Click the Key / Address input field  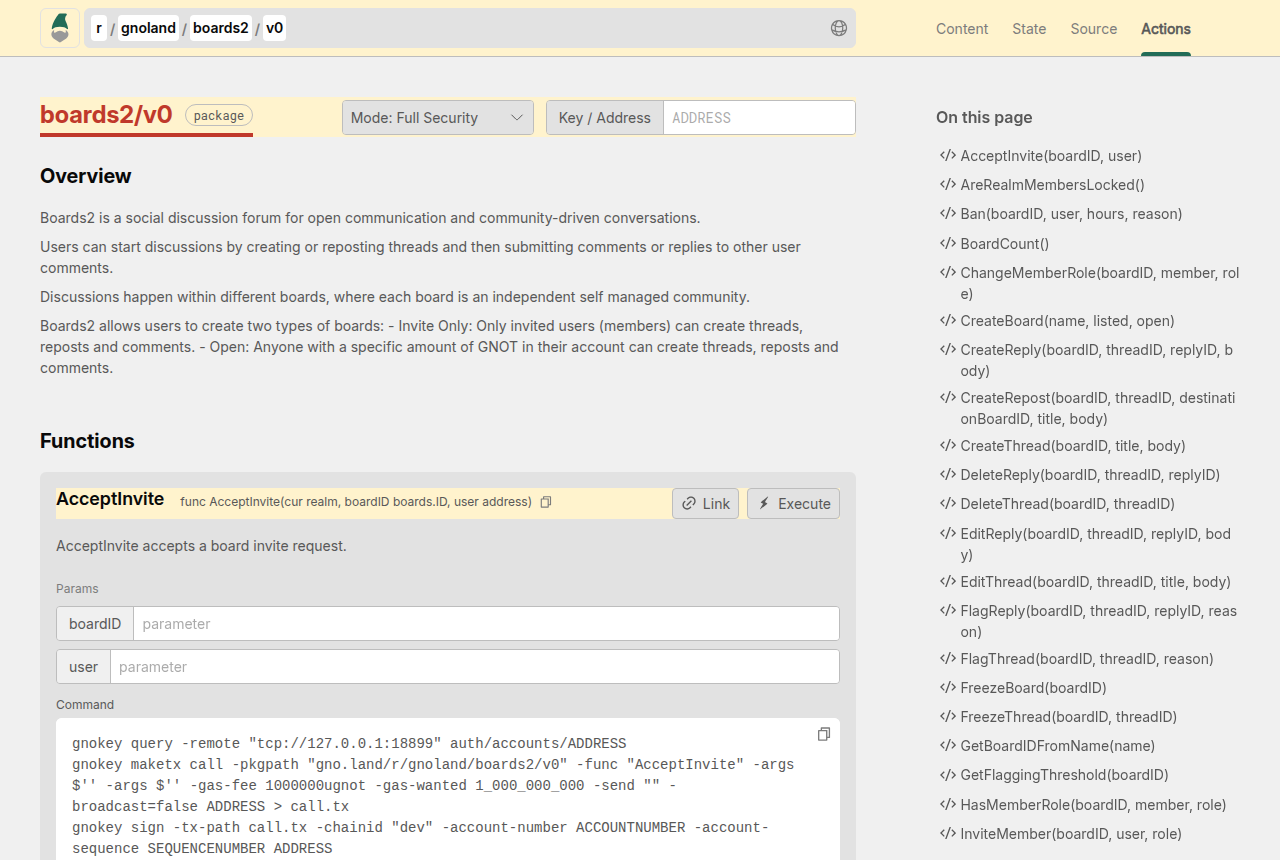click(759, 117)
